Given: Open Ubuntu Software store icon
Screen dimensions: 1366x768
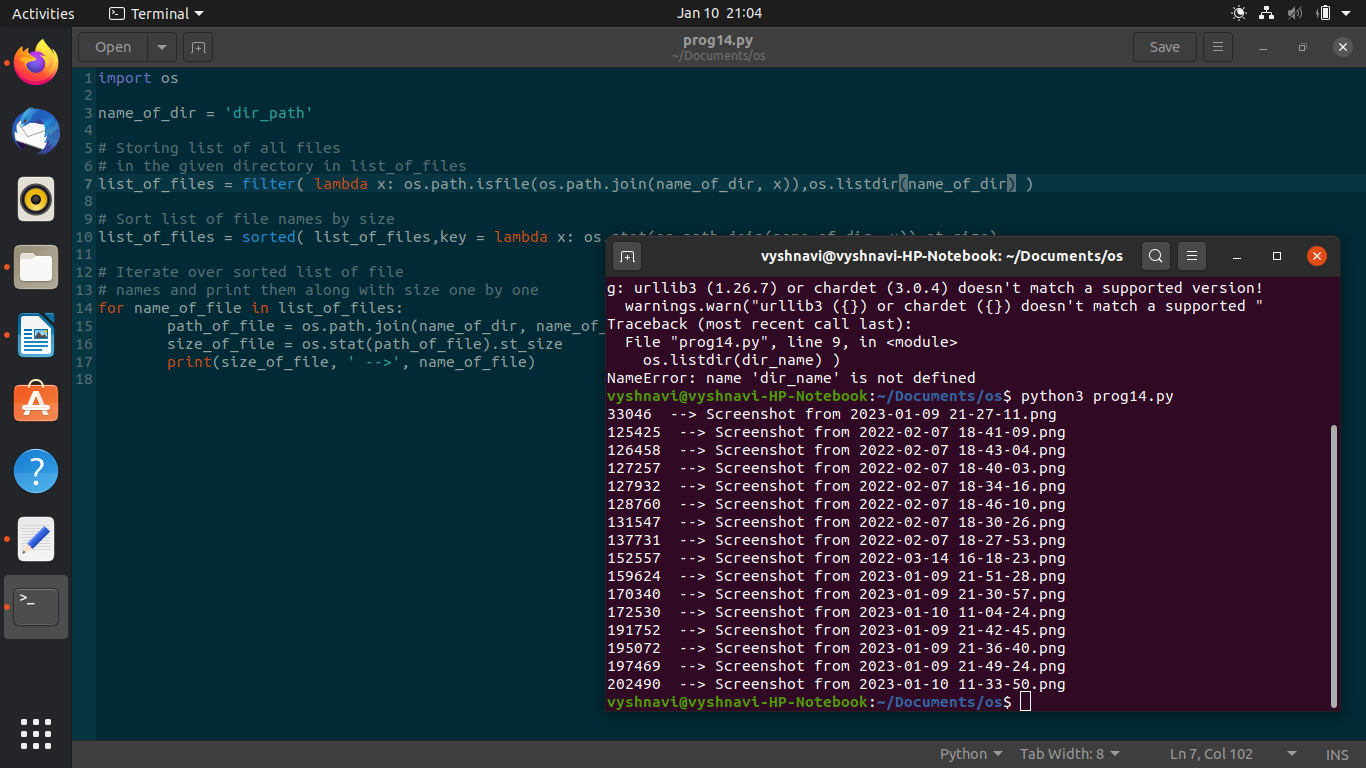Looking at the screenshot, I should tap(36, 403).
